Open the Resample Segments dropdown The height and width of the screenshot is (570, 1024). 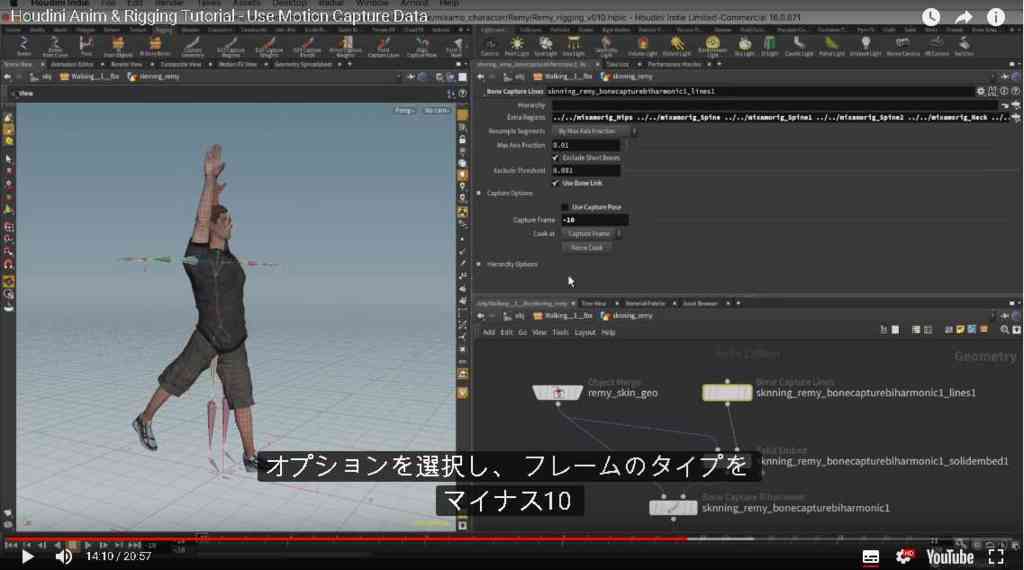[595, 131]
